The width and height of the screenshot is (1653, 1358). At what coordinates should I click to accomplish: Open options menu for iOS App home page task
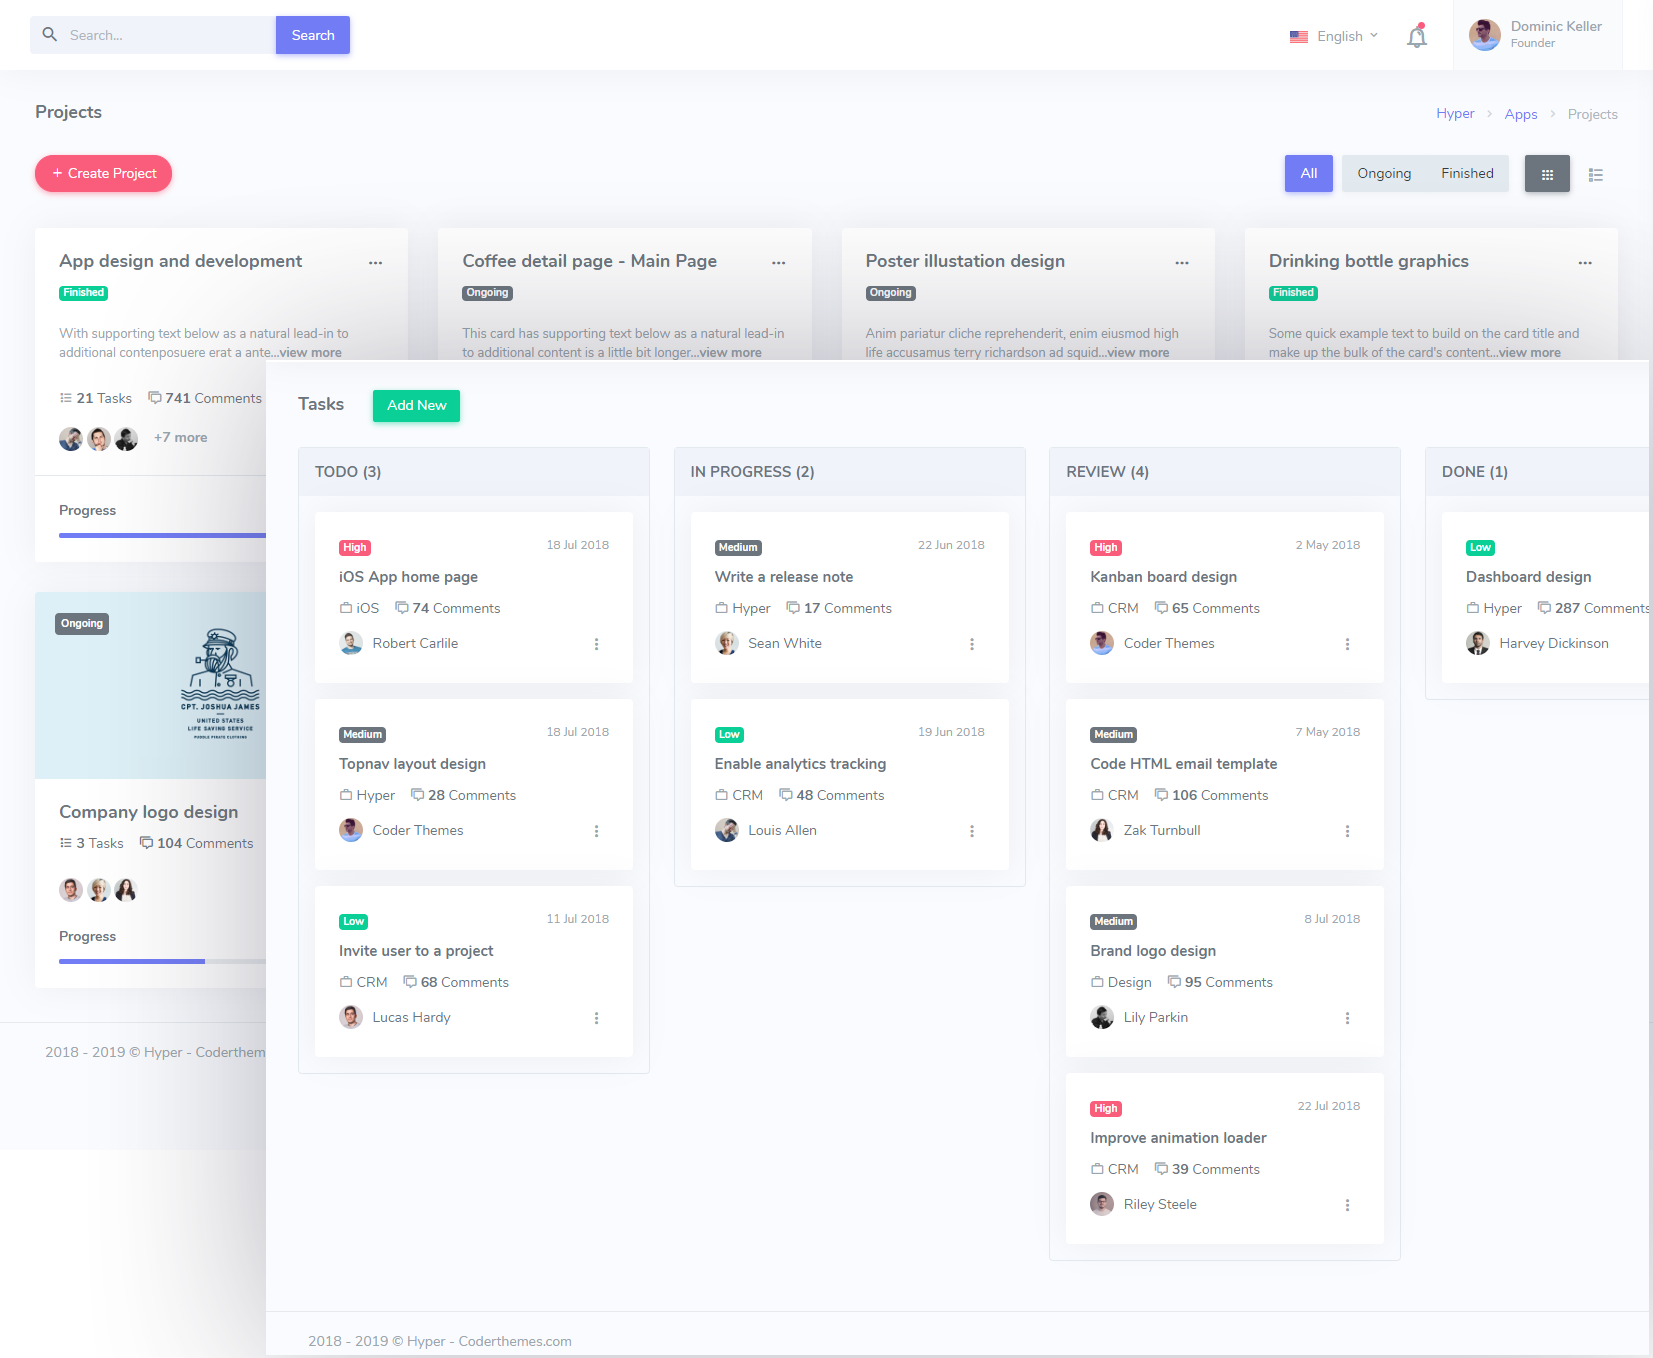pyautogui.click(x=597, y=644)
